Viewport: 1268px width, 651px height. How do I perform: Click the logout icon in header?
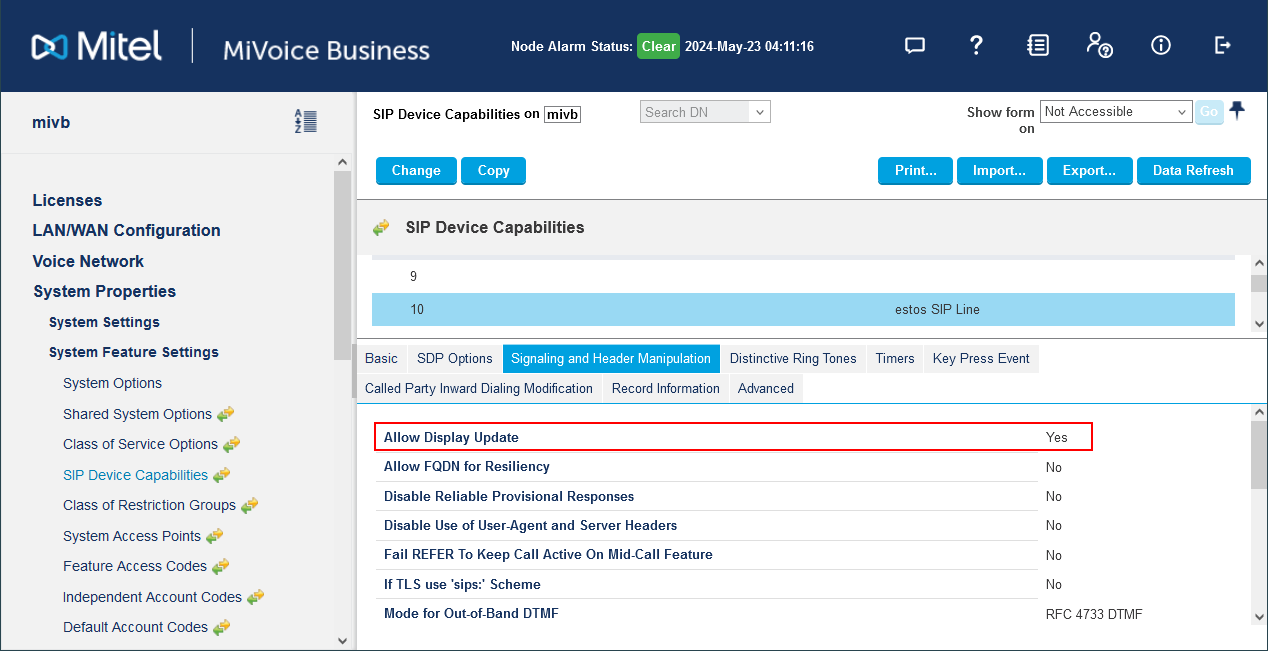click(1222, 46)
